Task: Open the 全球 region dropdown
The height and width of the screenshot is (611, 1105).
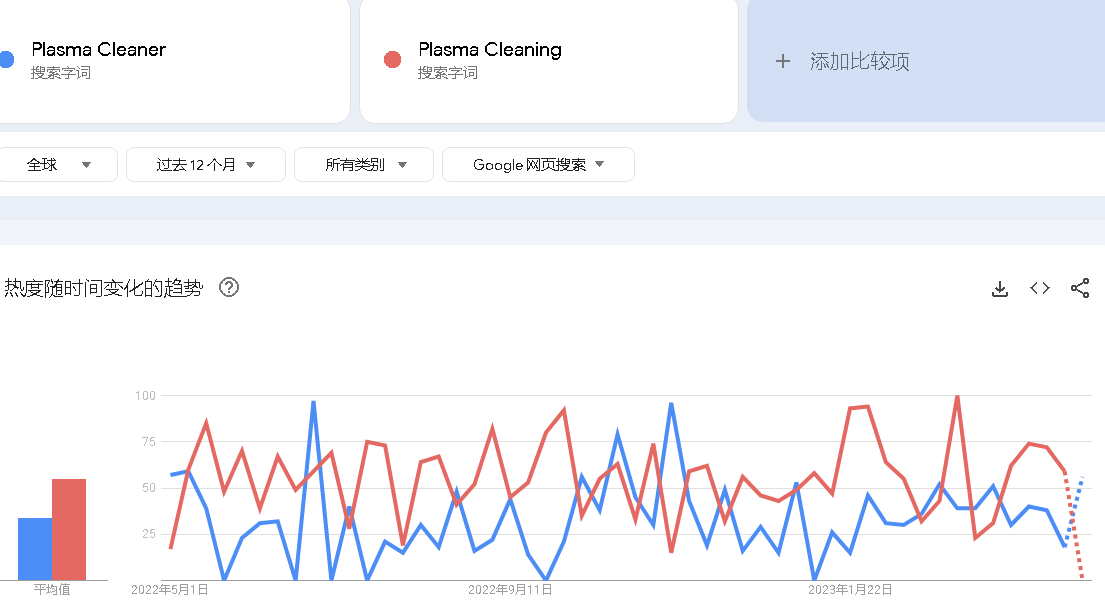Action: click(x=58, y=165)
